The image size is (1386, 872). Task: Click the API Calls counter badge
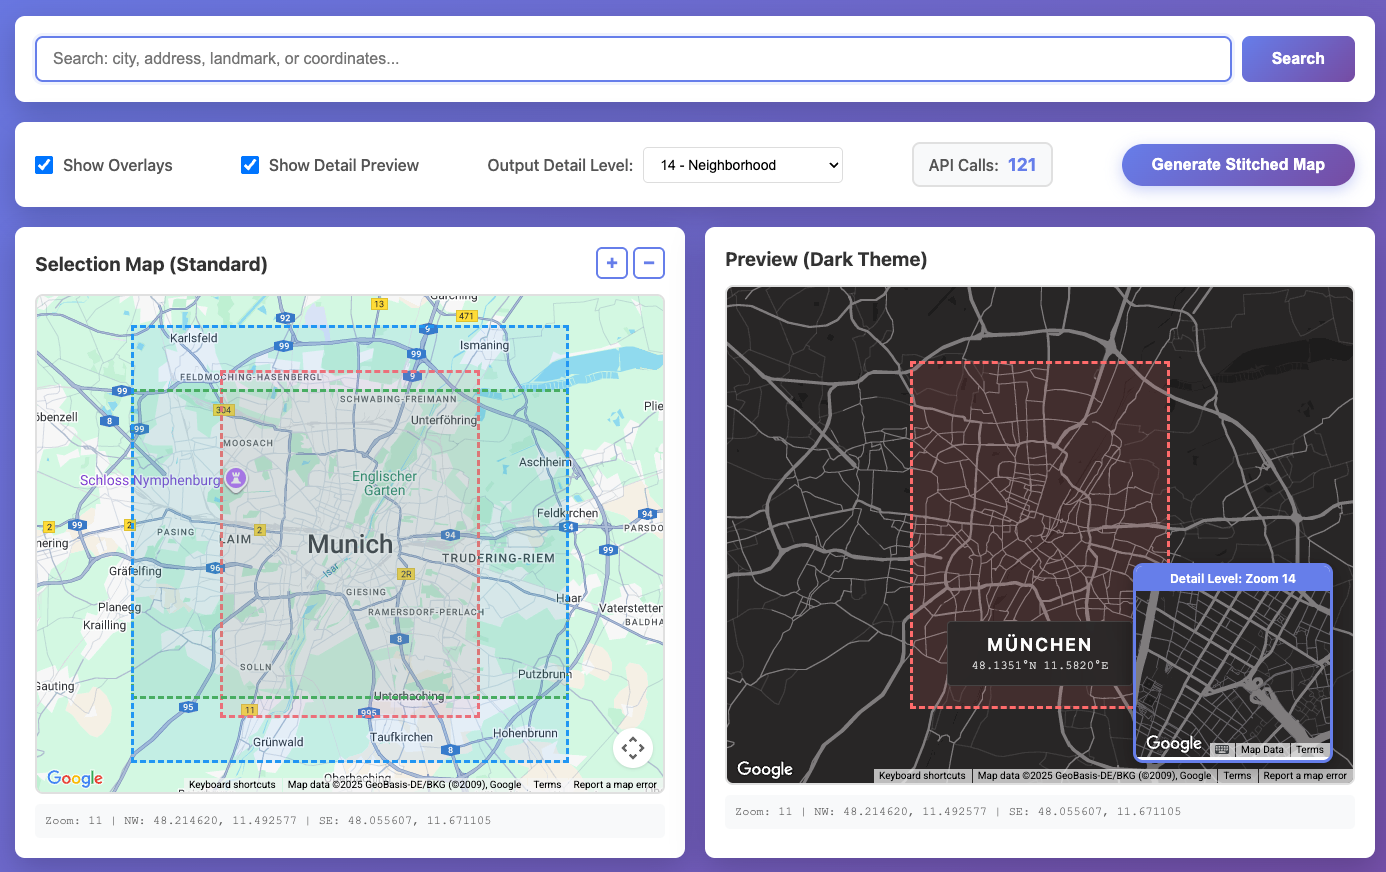click(x=982, y=165)
